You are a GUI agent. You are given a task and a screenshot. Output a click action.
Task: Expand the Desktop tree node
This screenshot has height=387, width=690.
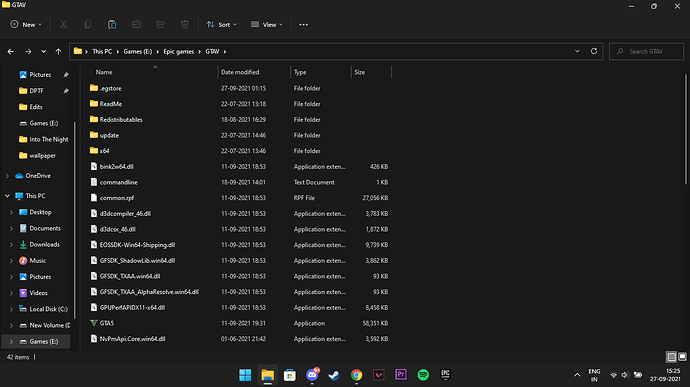point(11,212)
